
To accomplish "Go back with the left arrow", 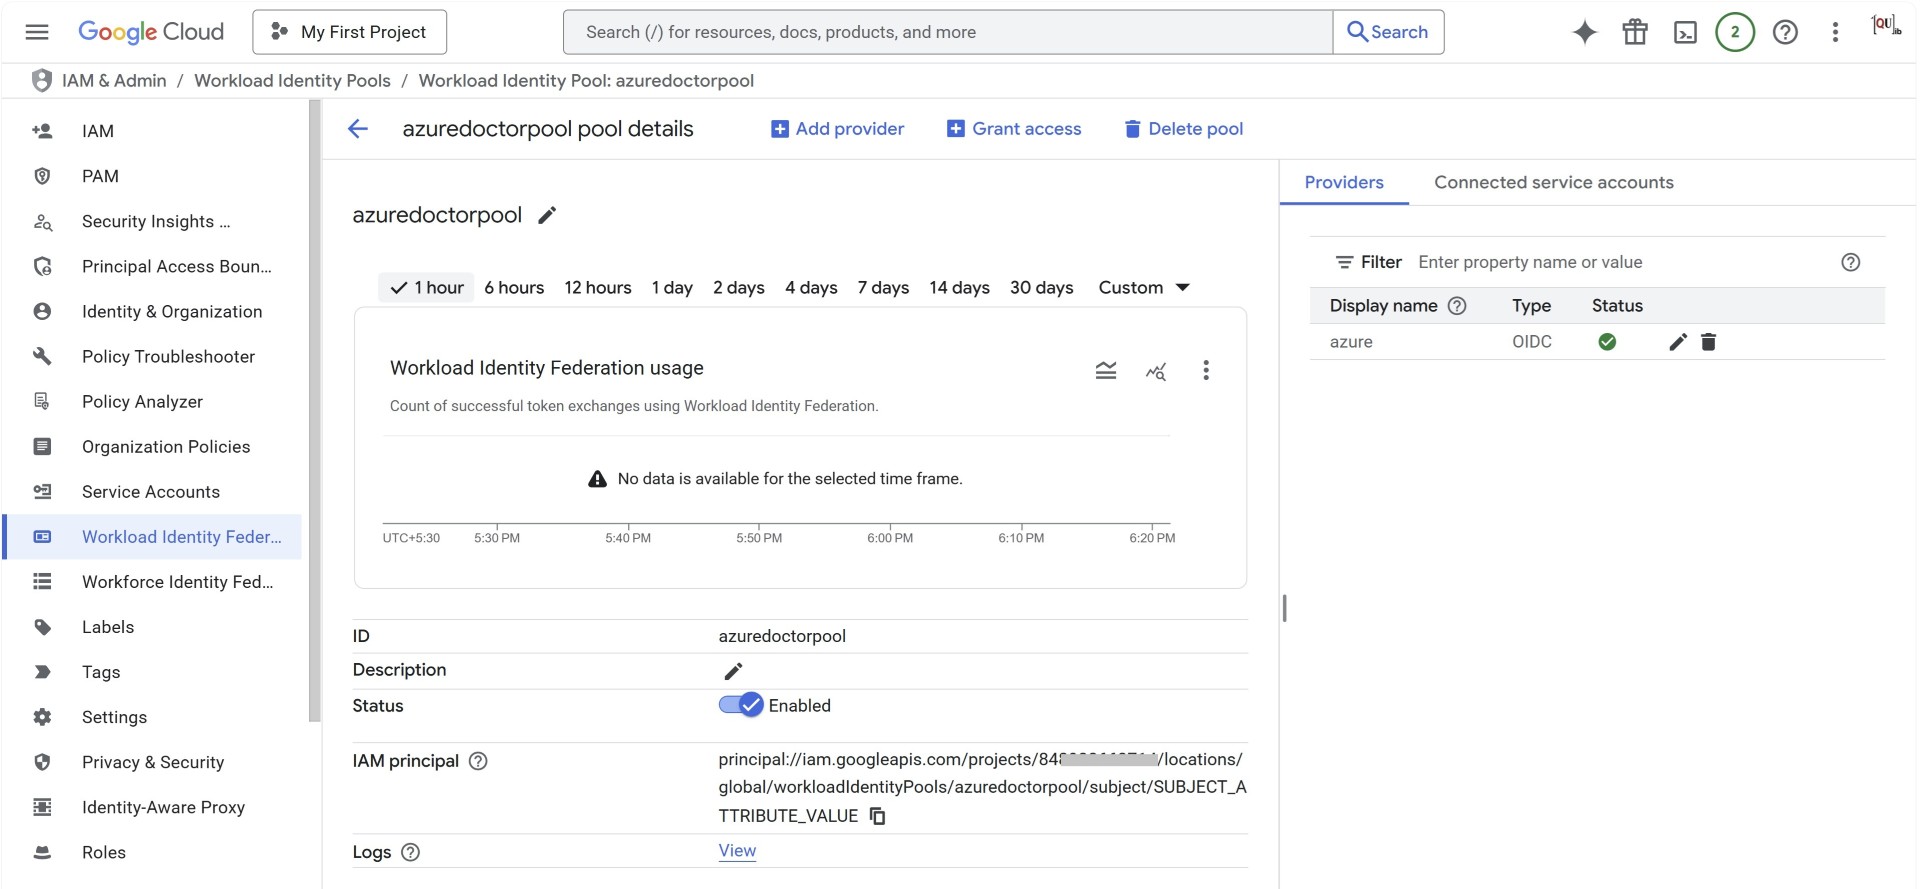I will [358, 129].
